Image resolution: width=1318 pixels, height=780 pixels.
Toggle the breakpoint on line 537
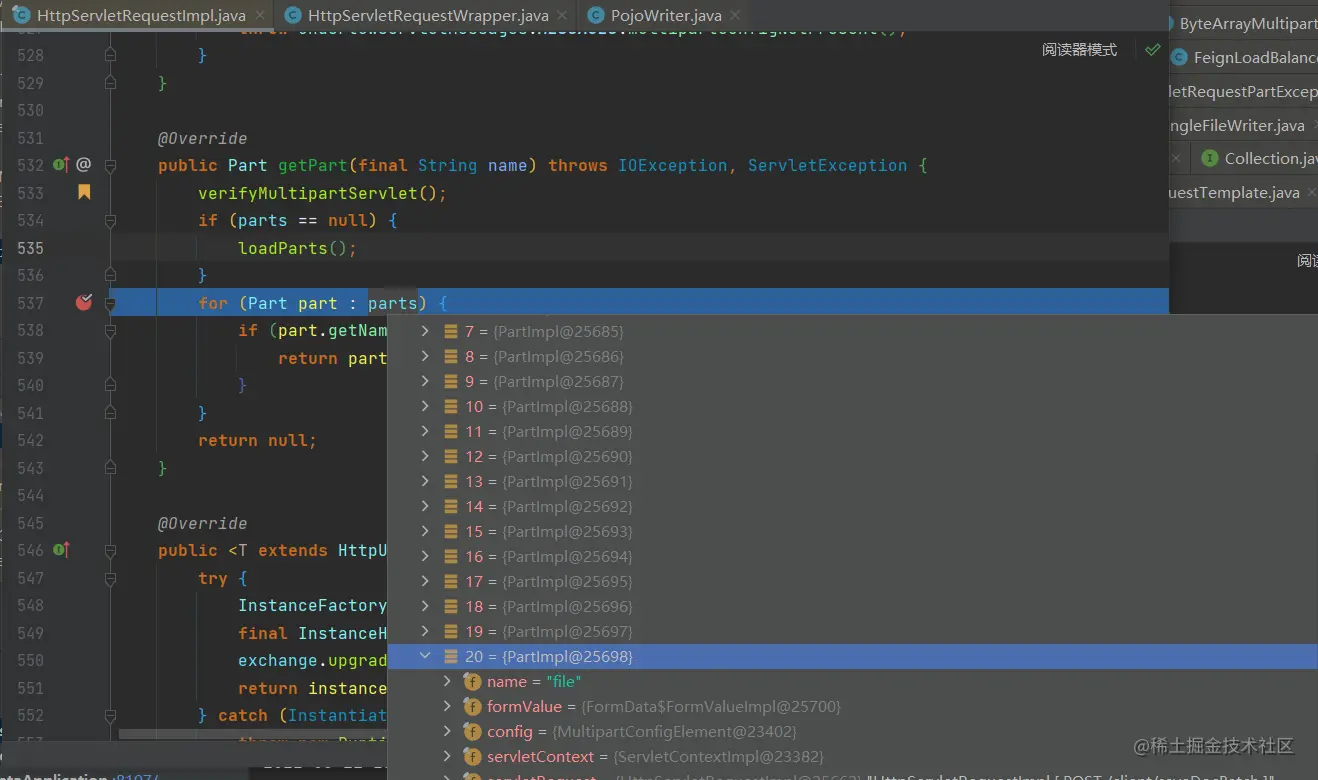pos(84,302)
